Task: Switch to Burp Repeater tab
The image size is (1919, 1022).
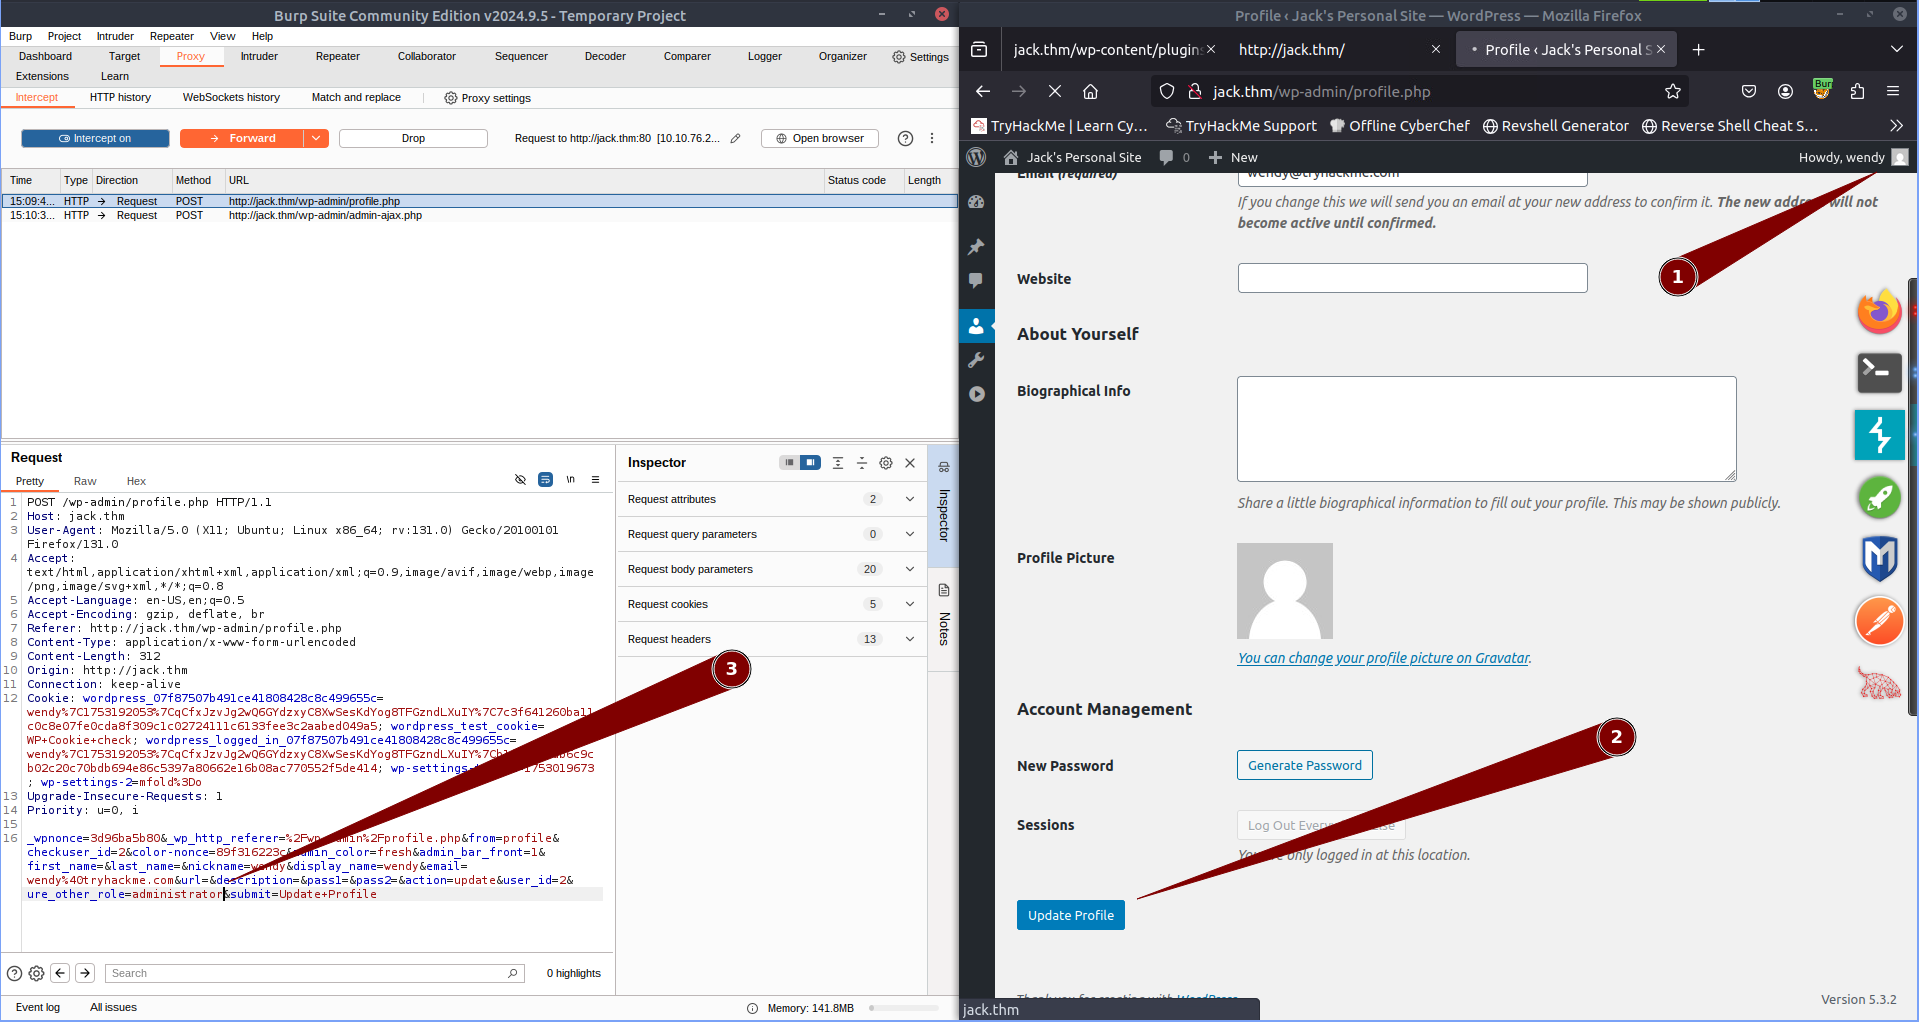Action: (x=337, y=56)
